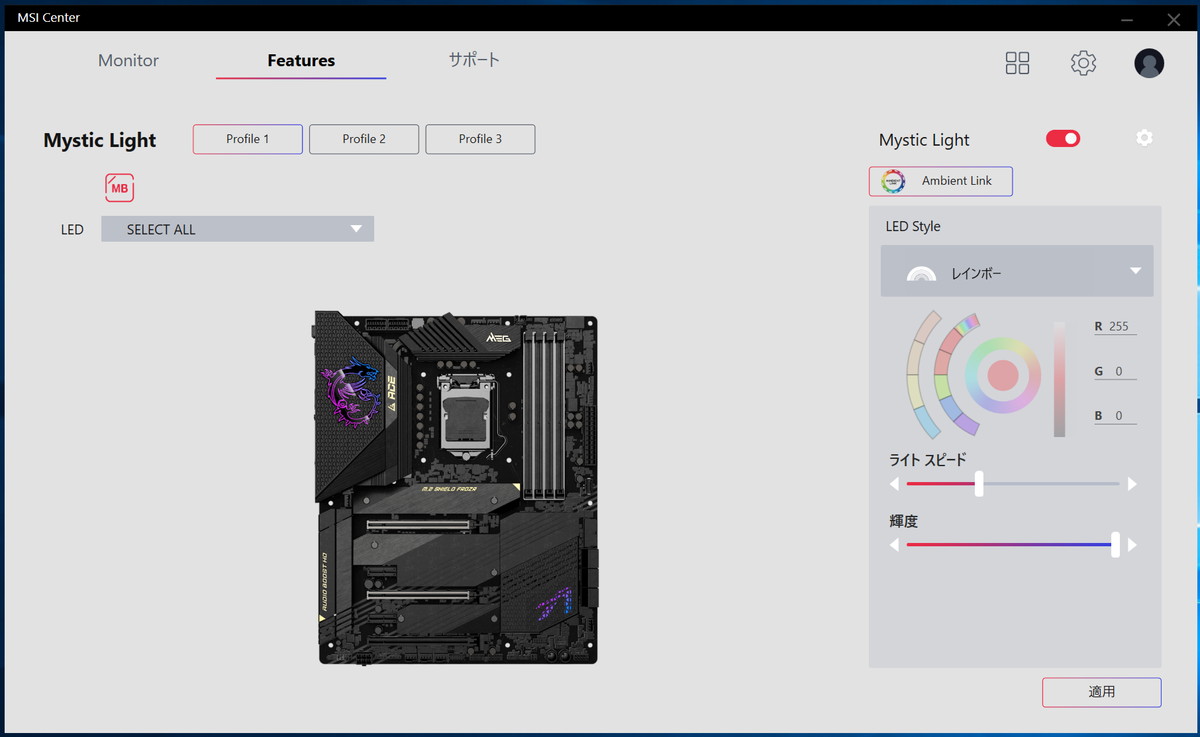Click the R value field
The image size is (1200, 737).
(x=1115, y=327)
